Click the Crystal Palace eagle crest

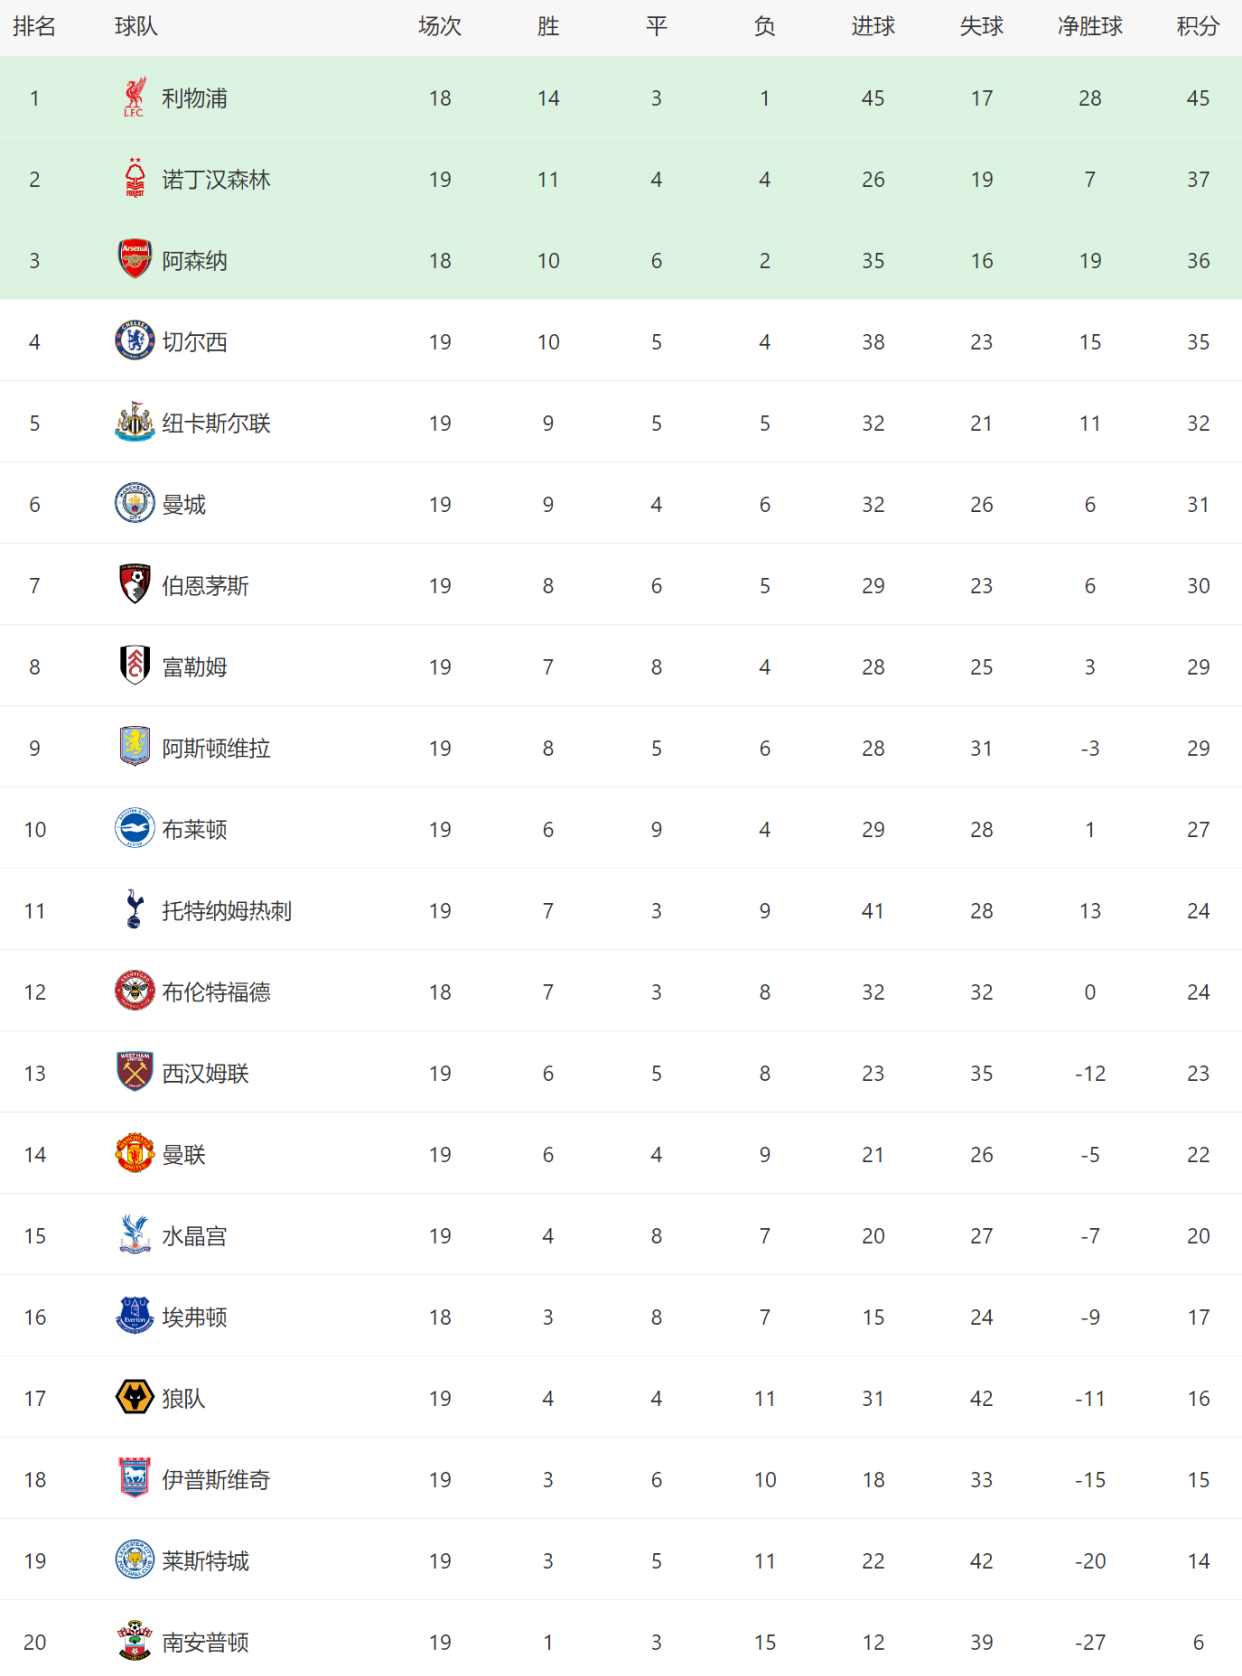[134, 1236]
